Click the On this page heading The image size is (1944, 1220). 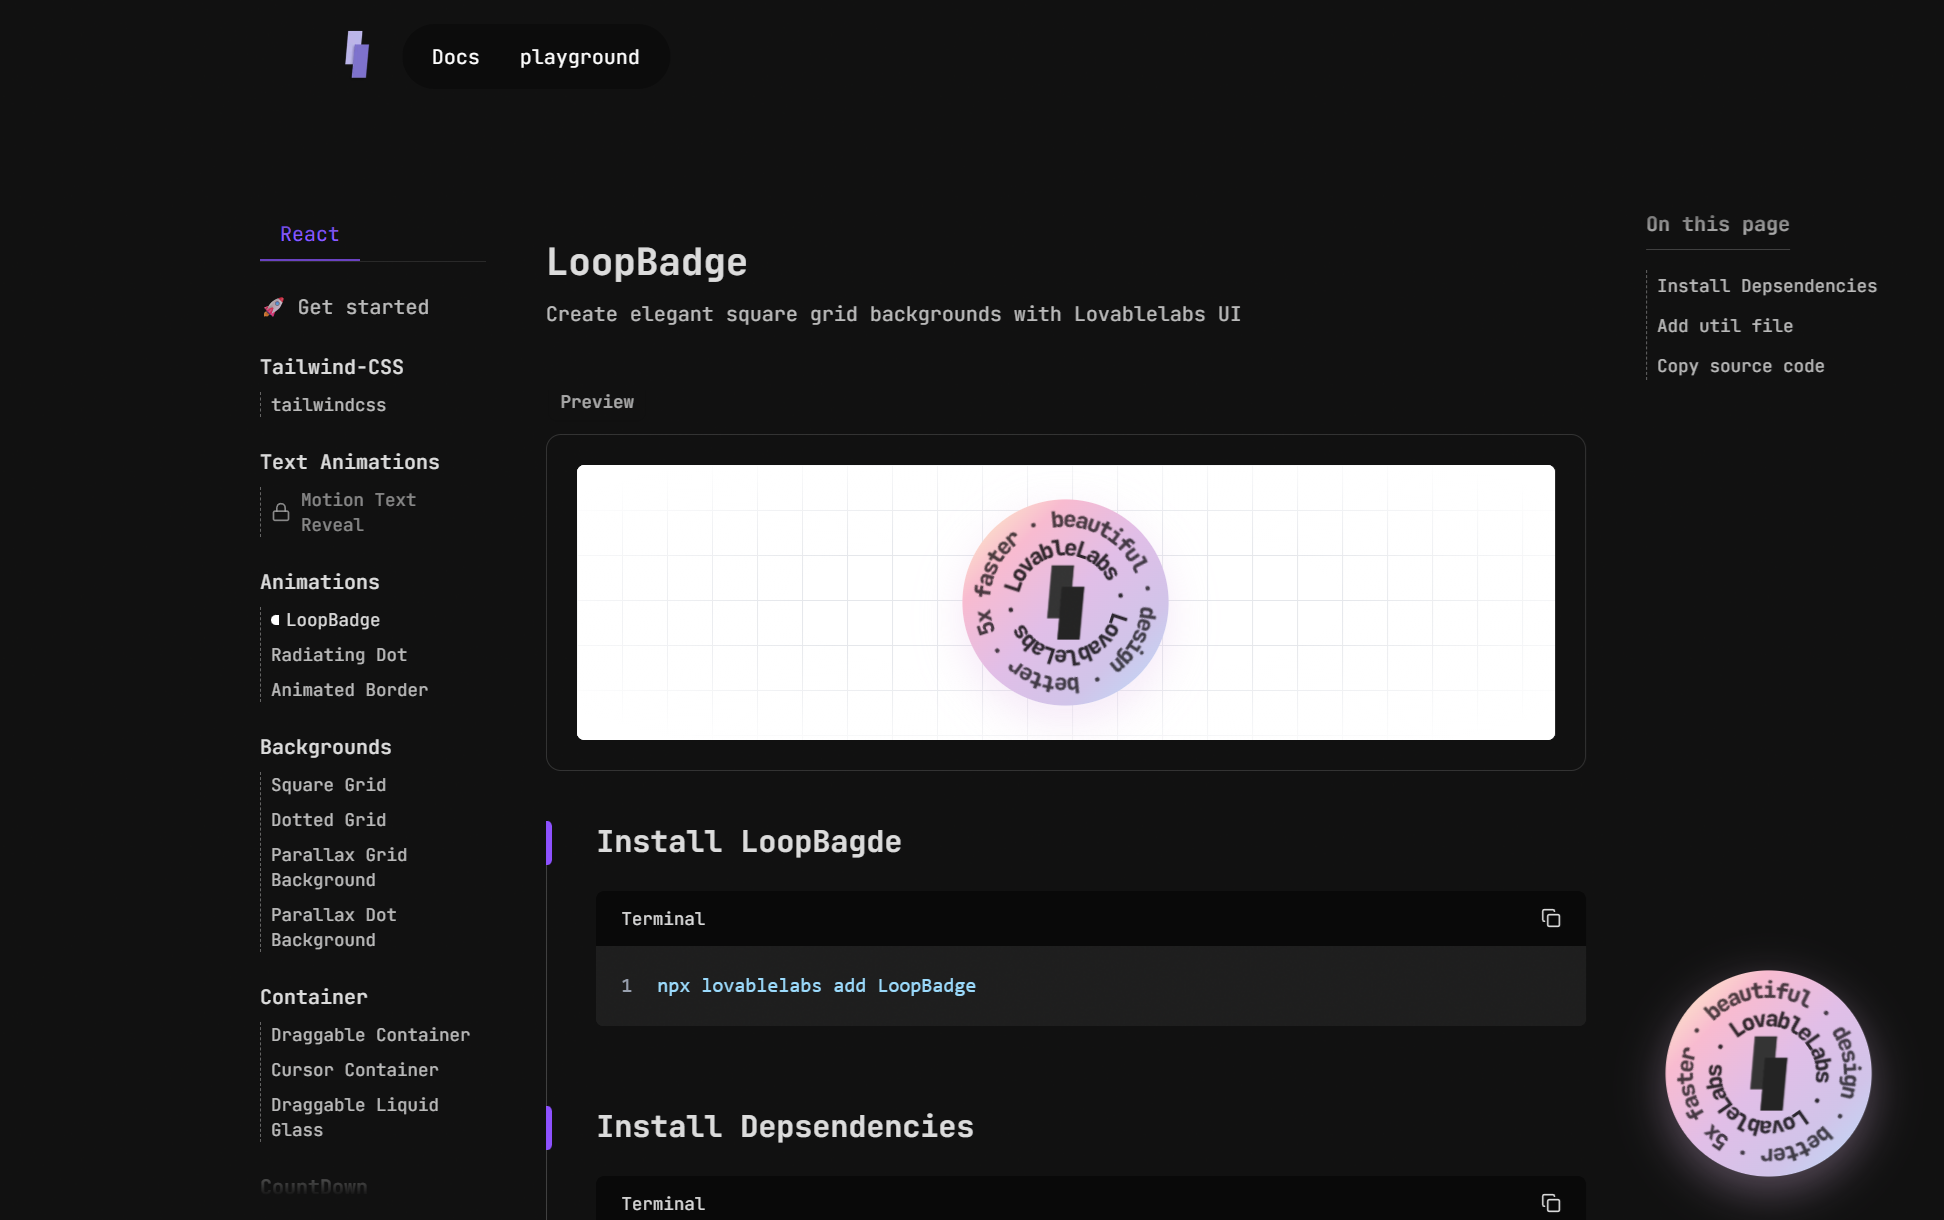point(1718,224)
